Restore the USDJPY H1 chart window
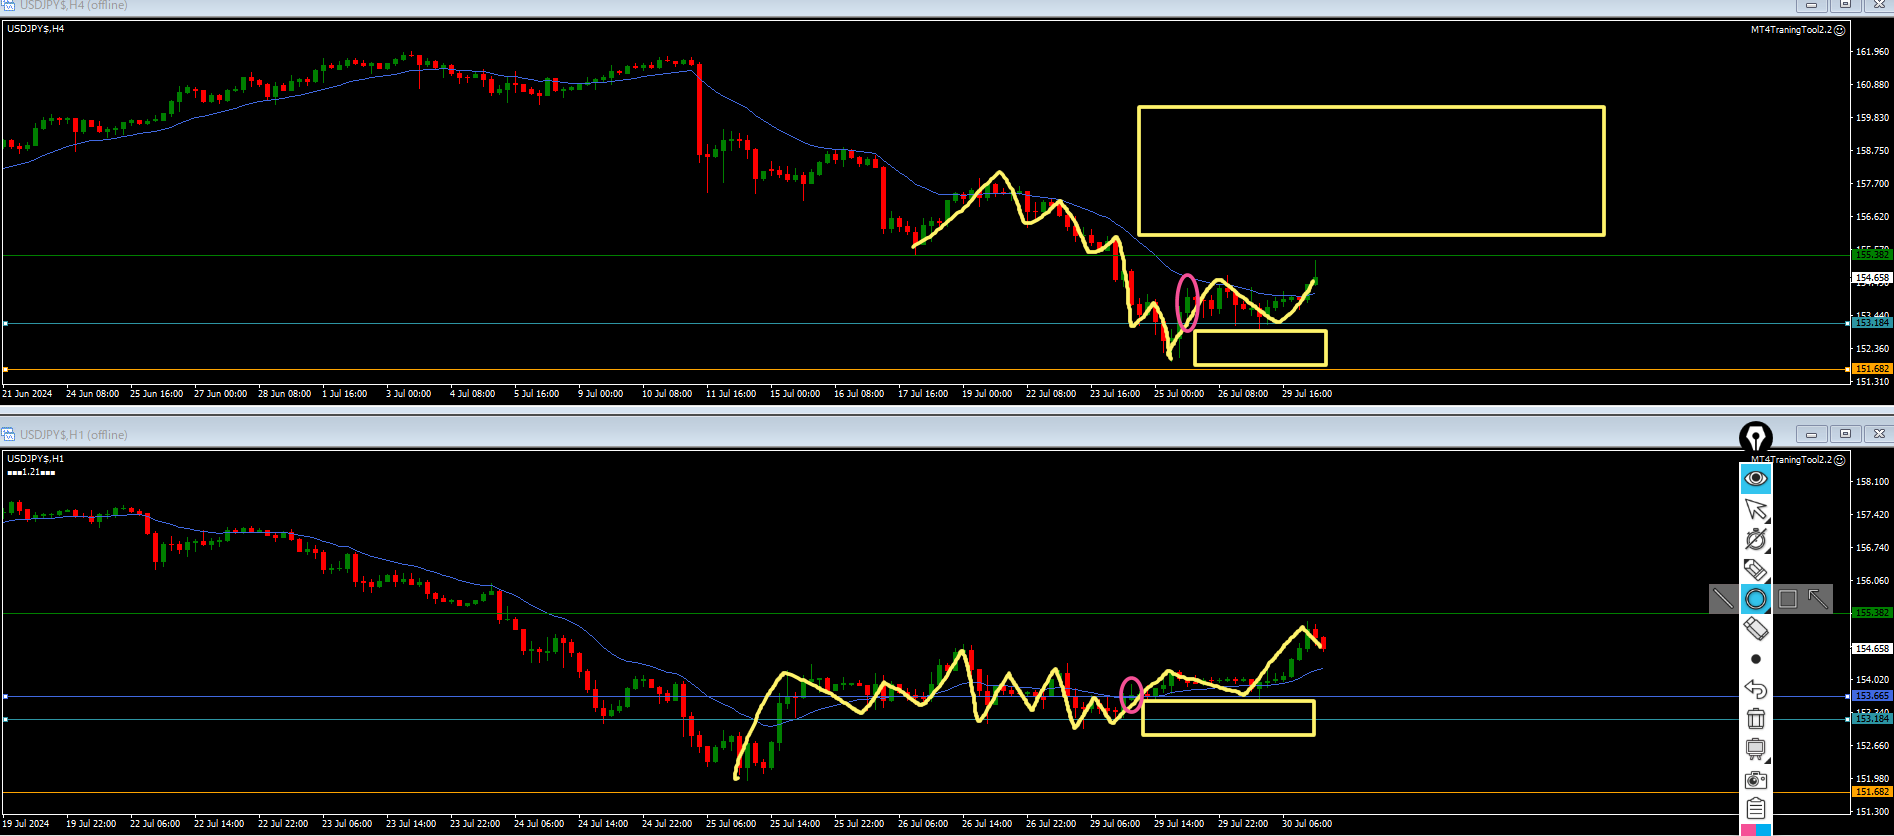Screen dimensions: 1894x836 point(1845,434)
